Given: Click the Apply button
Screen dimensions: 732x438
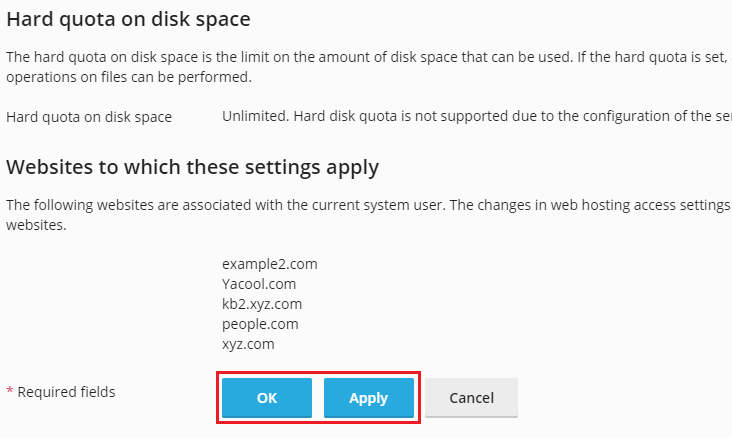Looking at the screenshot, I should [369, 397].
